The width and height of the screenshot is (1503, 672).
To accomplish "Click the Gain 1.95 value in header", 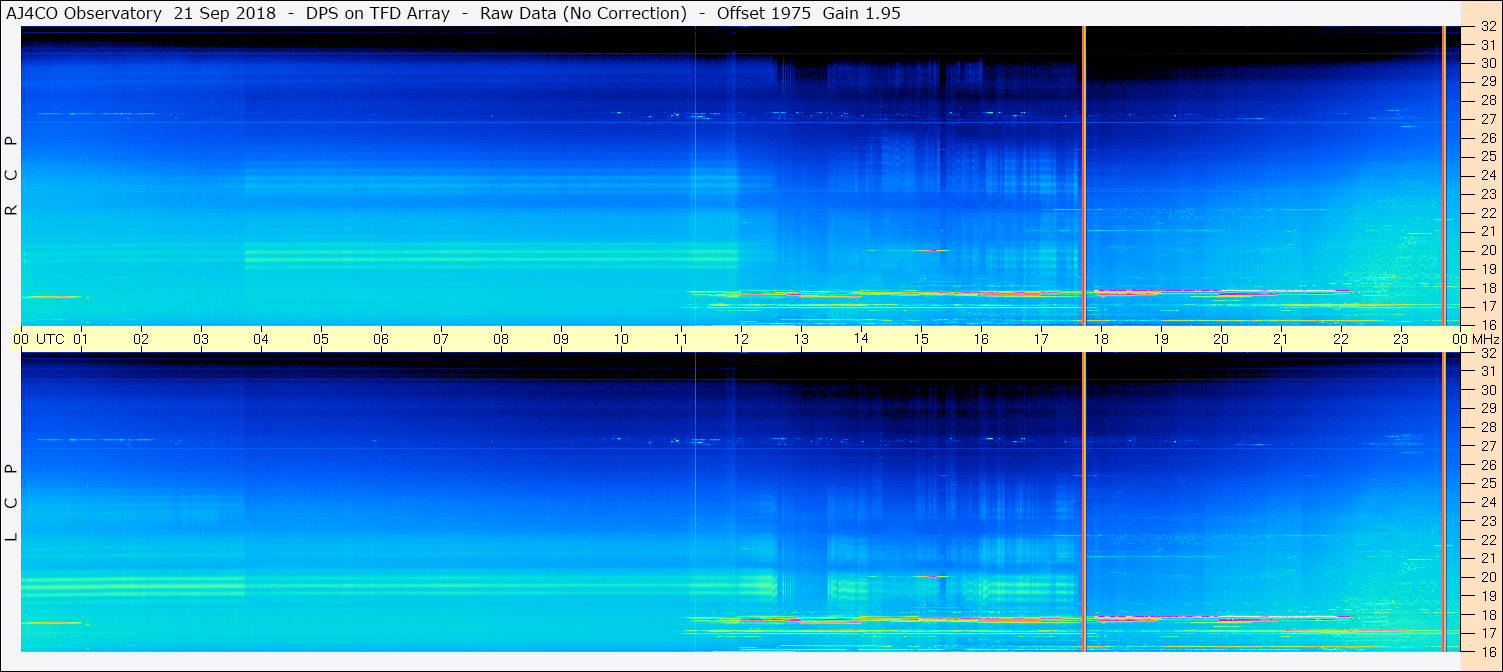I will pyautogui.click(x=862, y=13).
